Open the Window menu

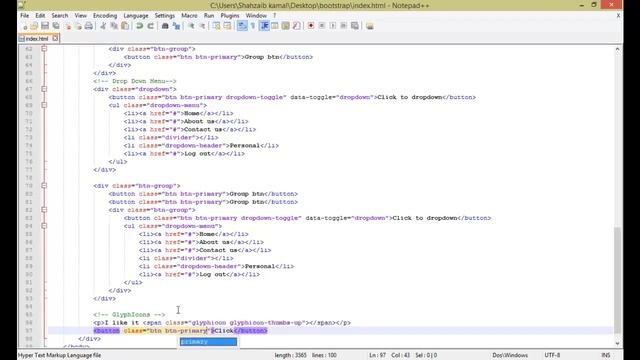(x=256, y=16)
